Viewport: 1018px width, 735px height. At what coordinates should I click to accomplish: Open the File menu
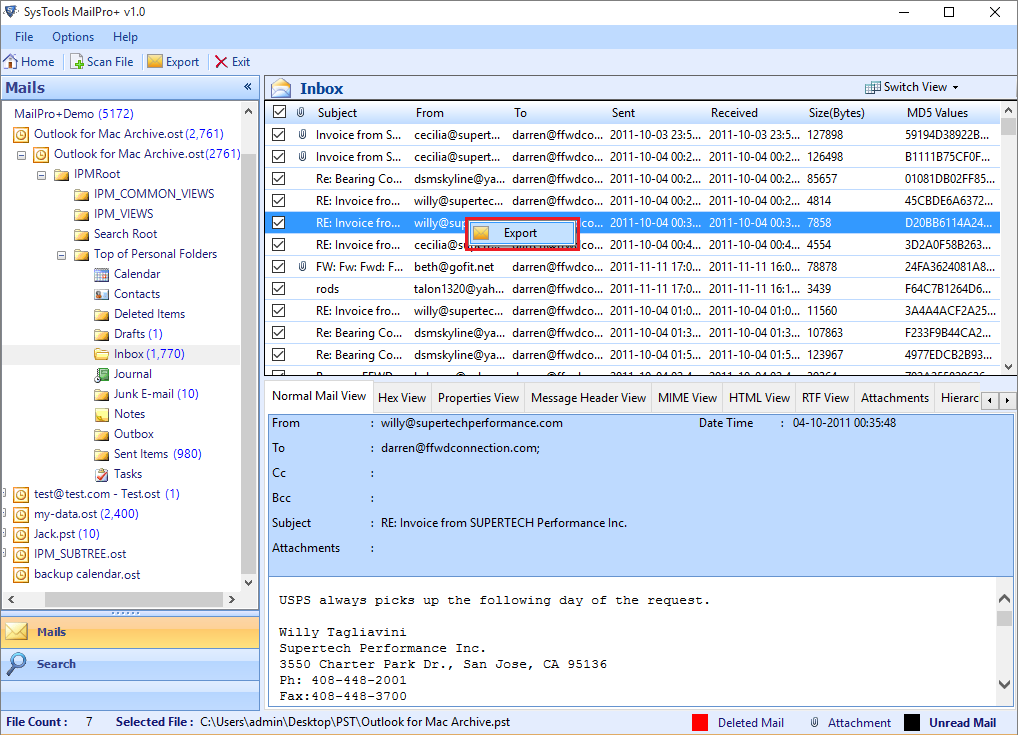pos(24,37)
